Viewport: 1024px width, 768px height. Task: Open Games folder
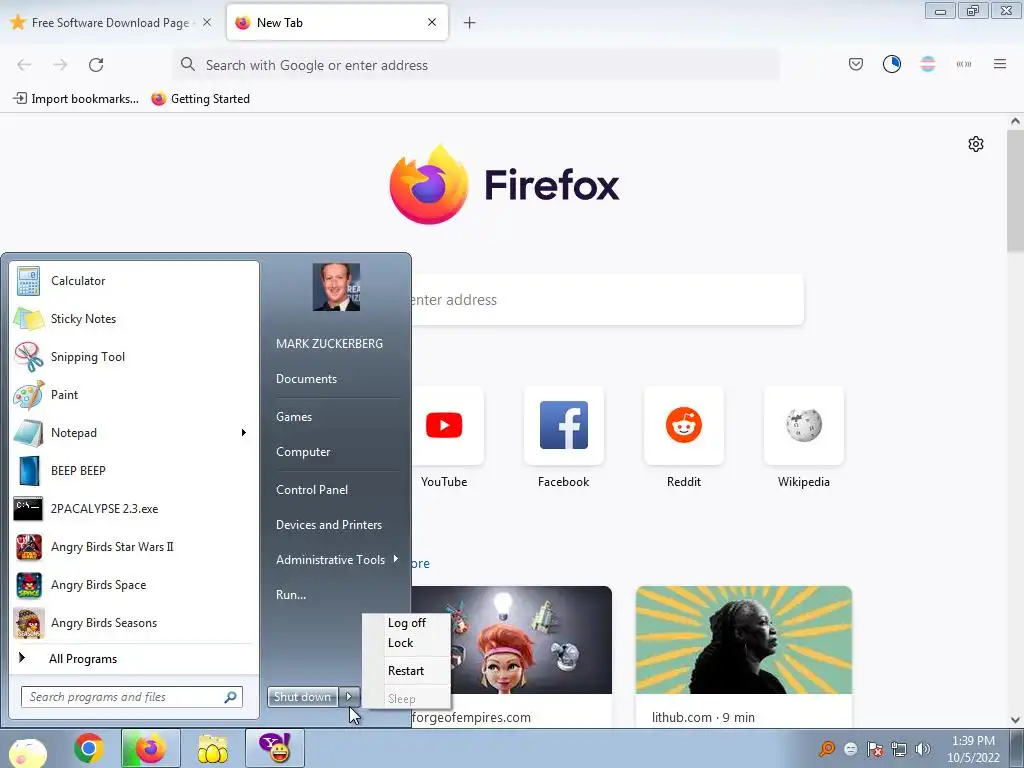click(x=294, y=417)
